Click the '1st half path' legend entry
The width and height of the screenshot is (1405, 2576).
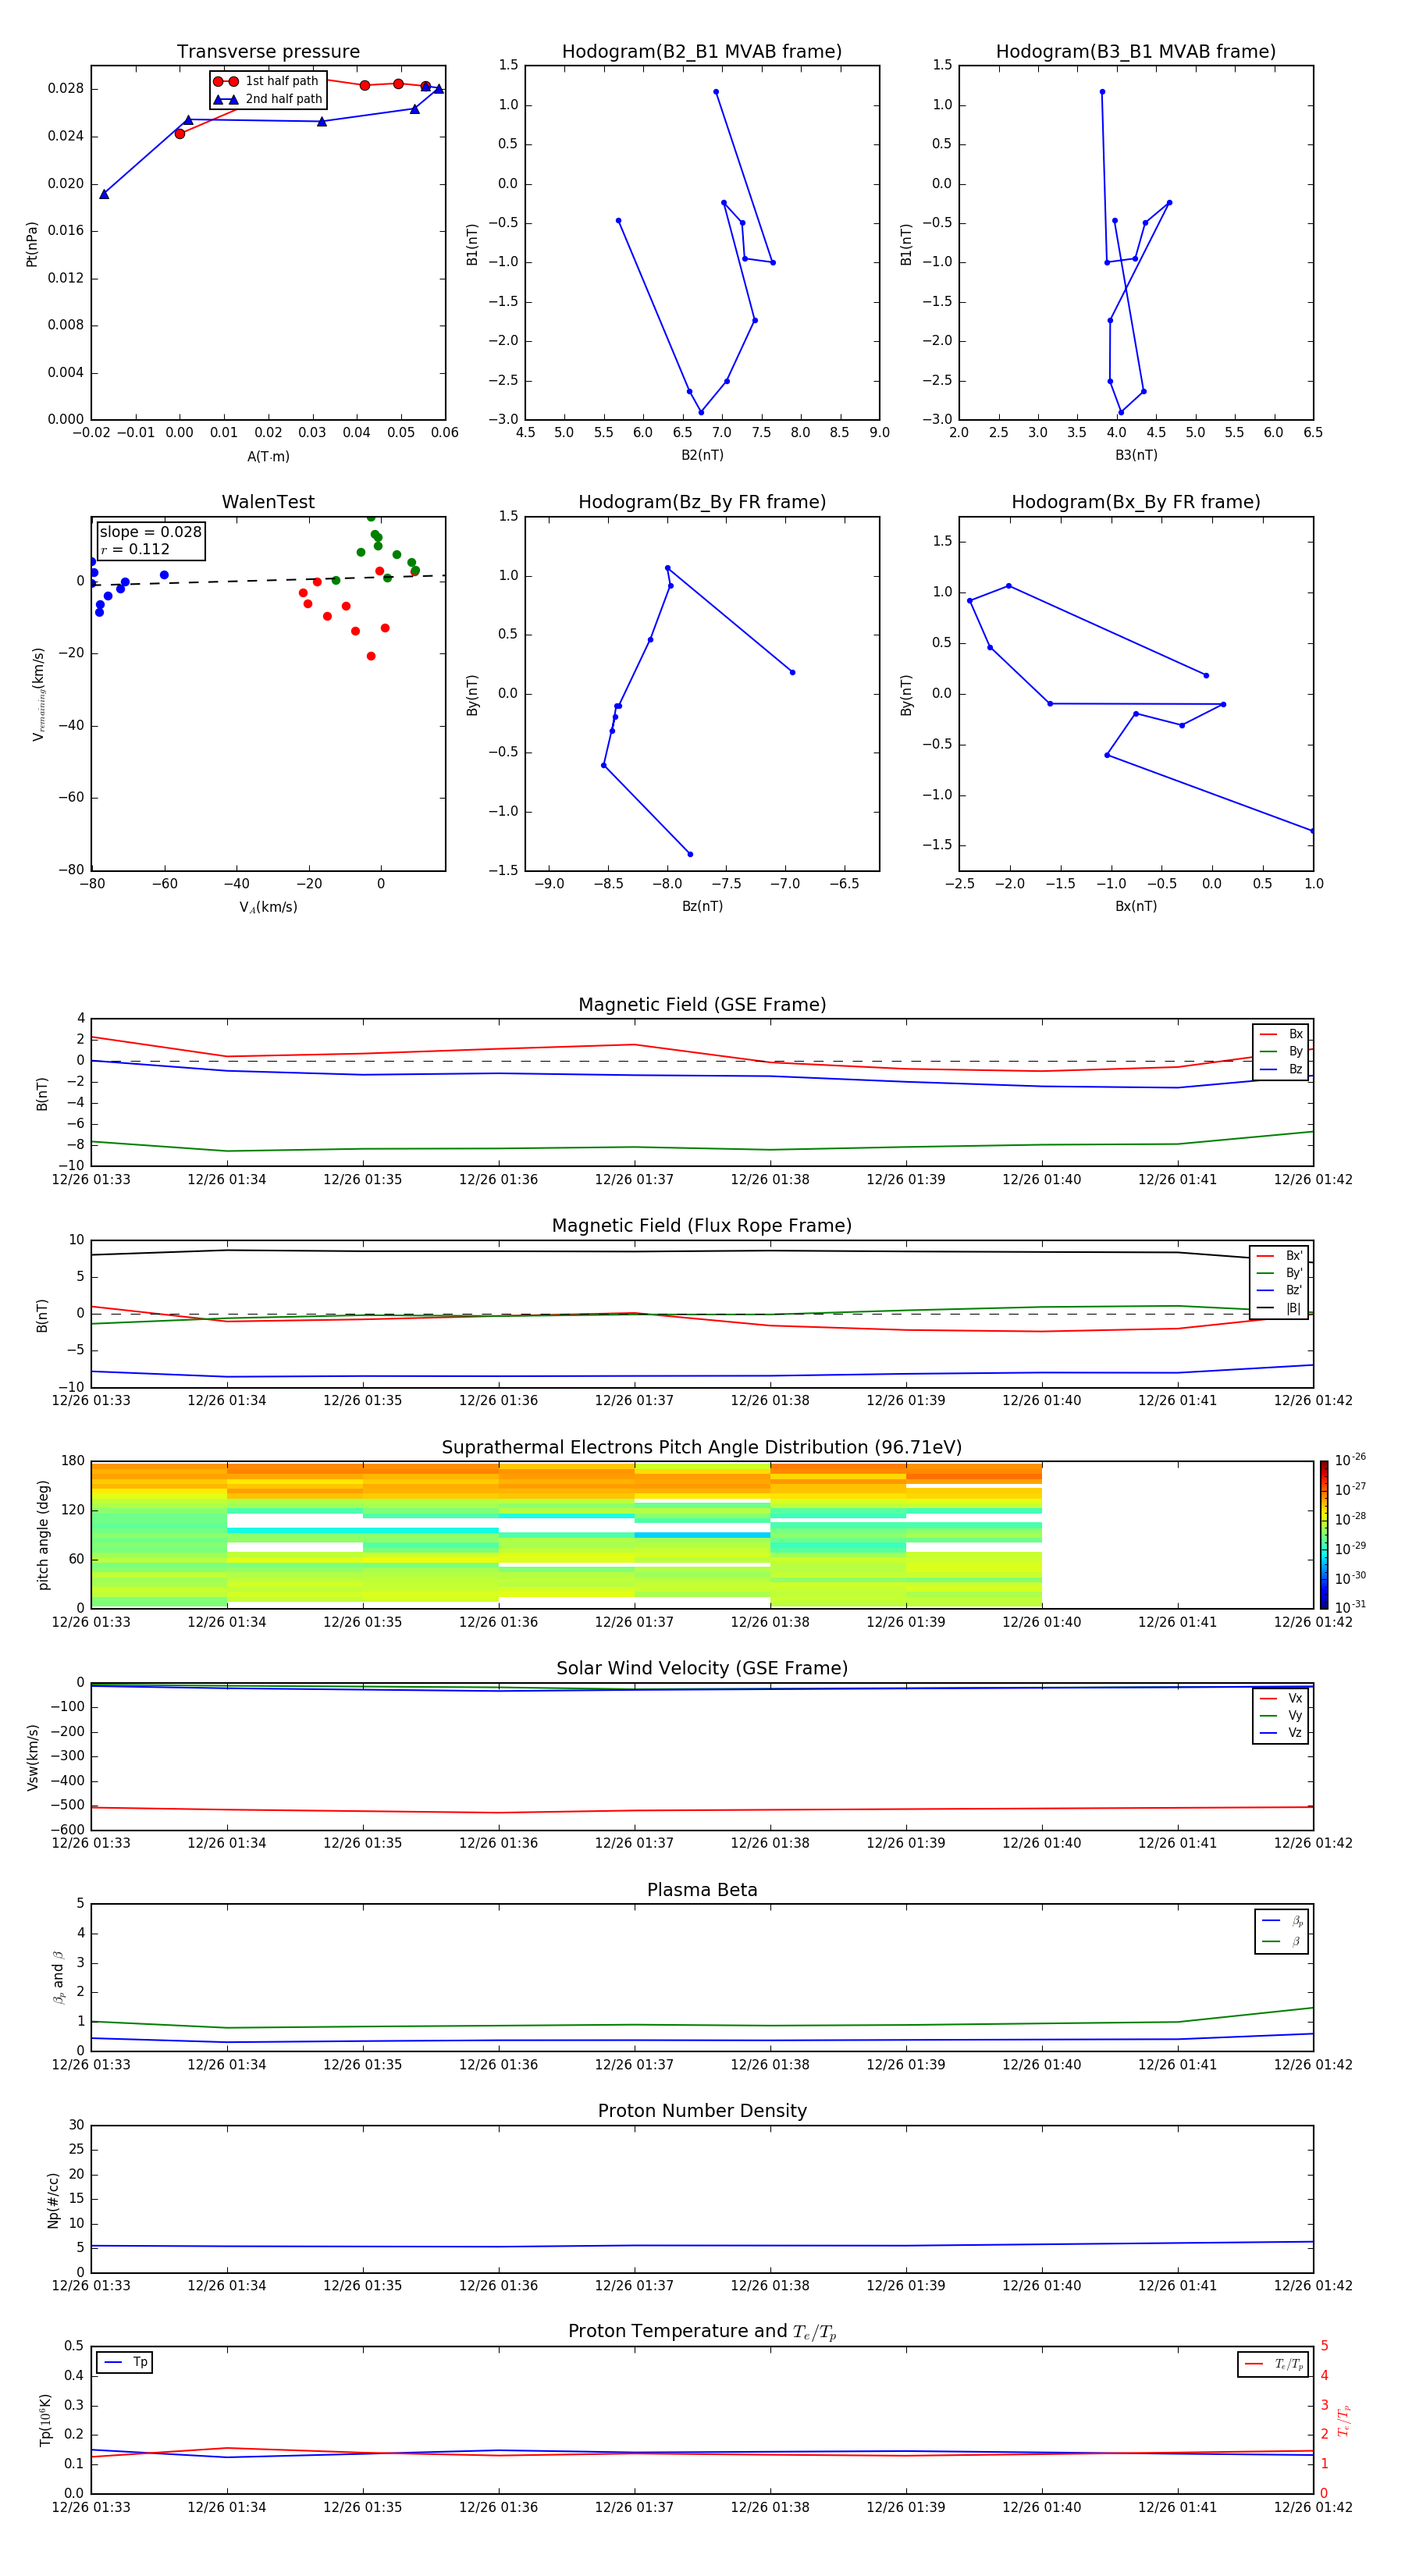(266, 81)
